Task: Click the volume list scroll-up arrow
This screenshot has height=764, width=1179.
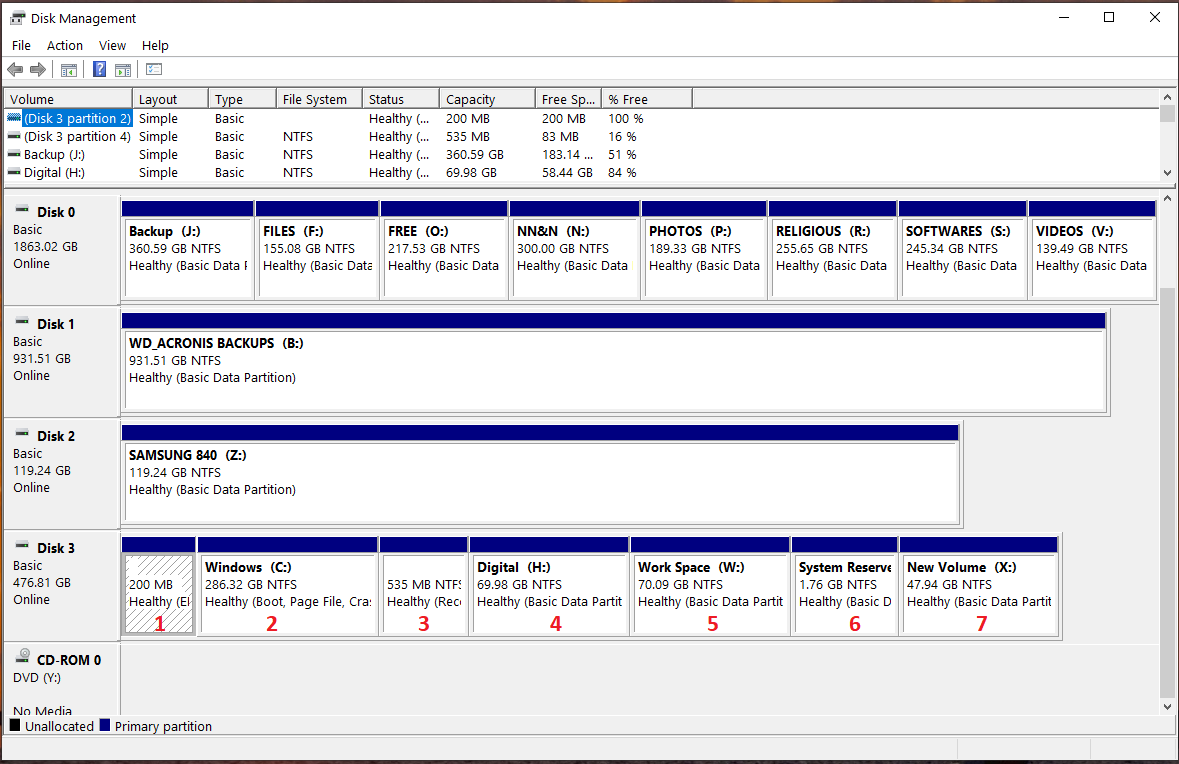Action: point(1167,97)
